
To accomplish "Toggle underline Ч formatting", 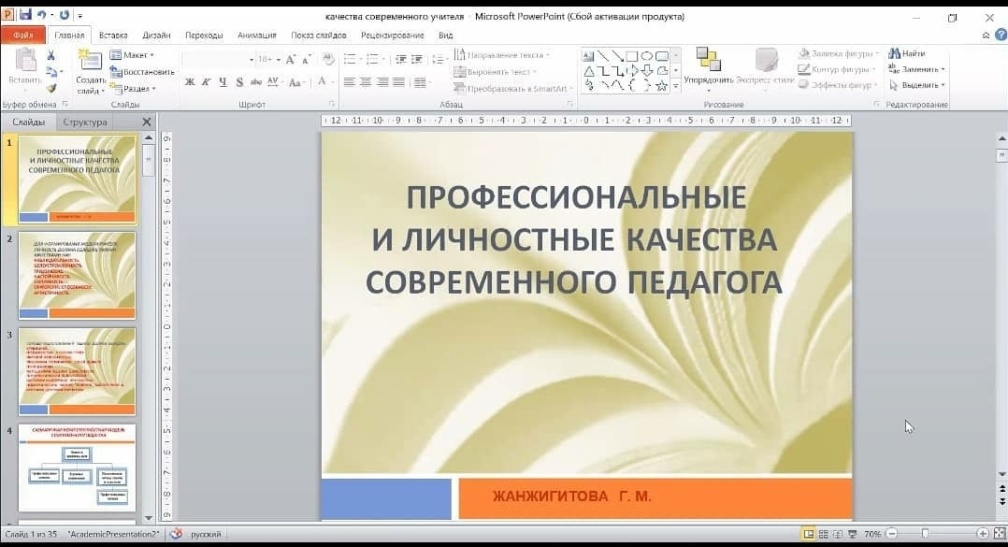I will tap(222, 83).
